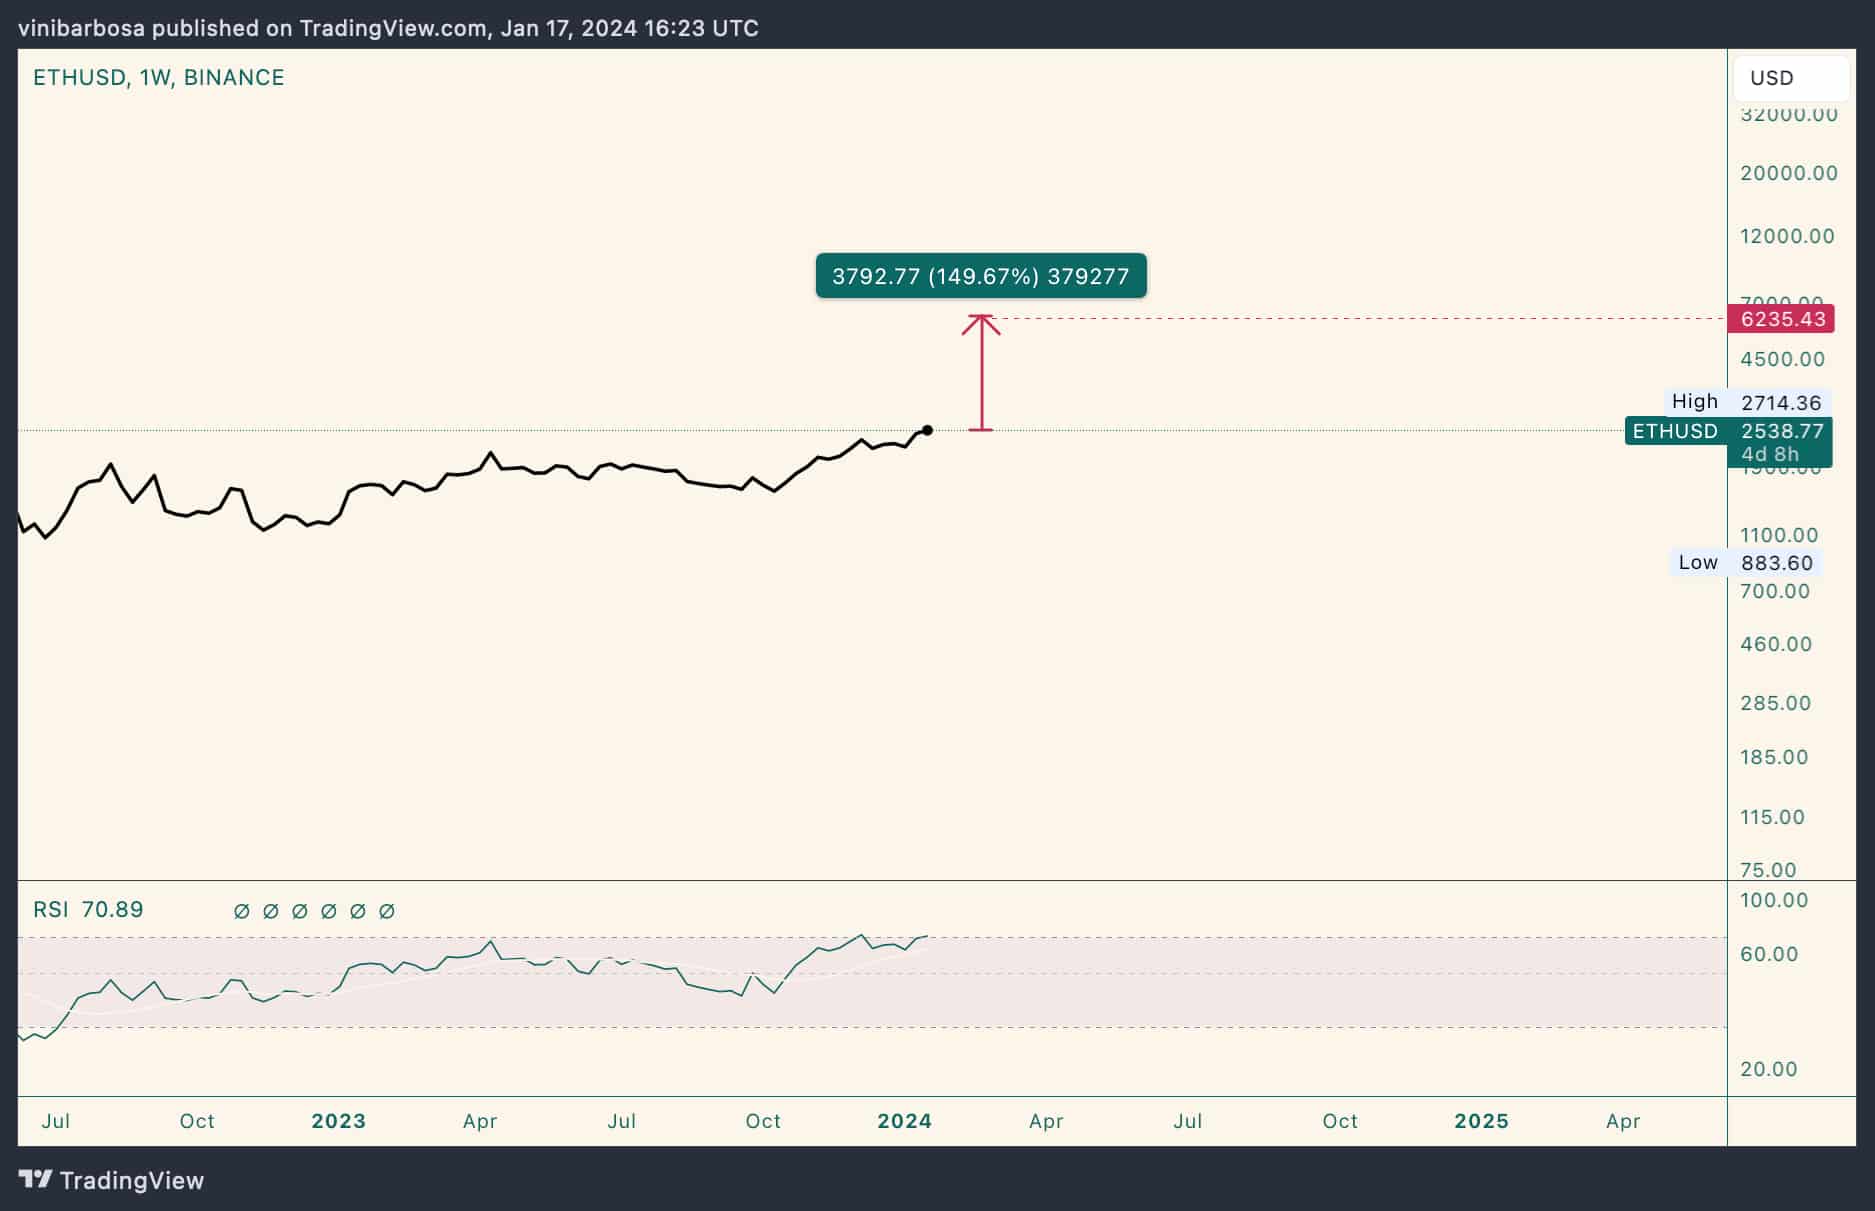Viewport: 1875px width, 1211px height.
Task: Click the TradingView logo icon
Action: coord(35,1180)
